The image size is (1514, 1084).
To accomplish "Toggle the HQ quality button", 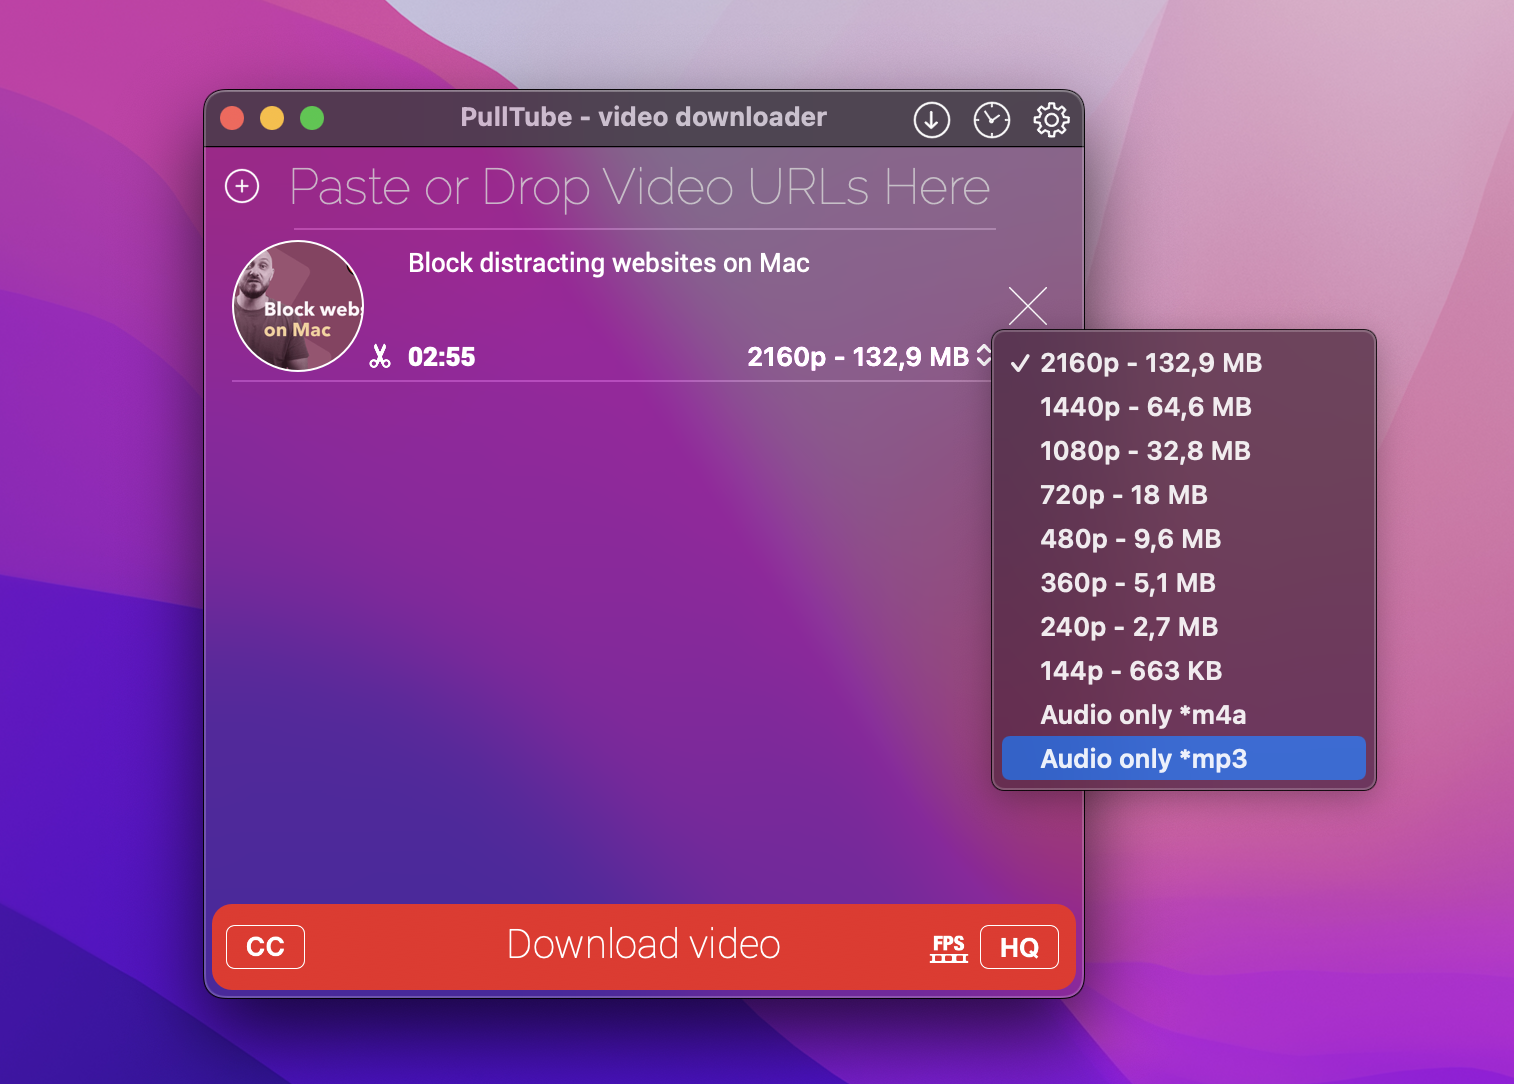I will click(1019, 947).
